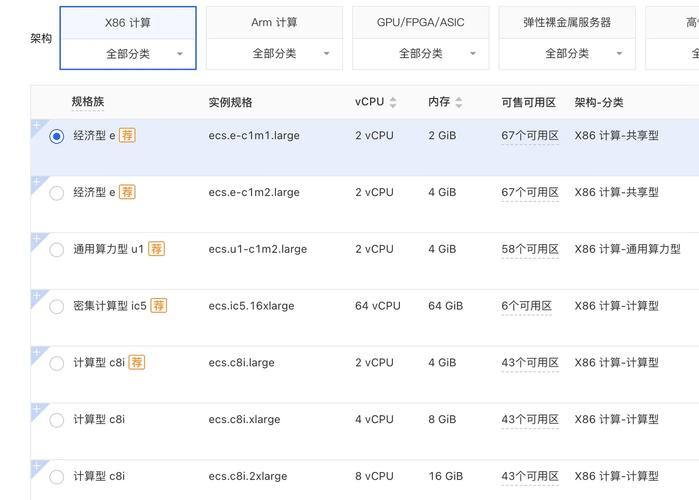
Task: Select the radio button for ecs.e-c1m2.large
Action: 57,193
